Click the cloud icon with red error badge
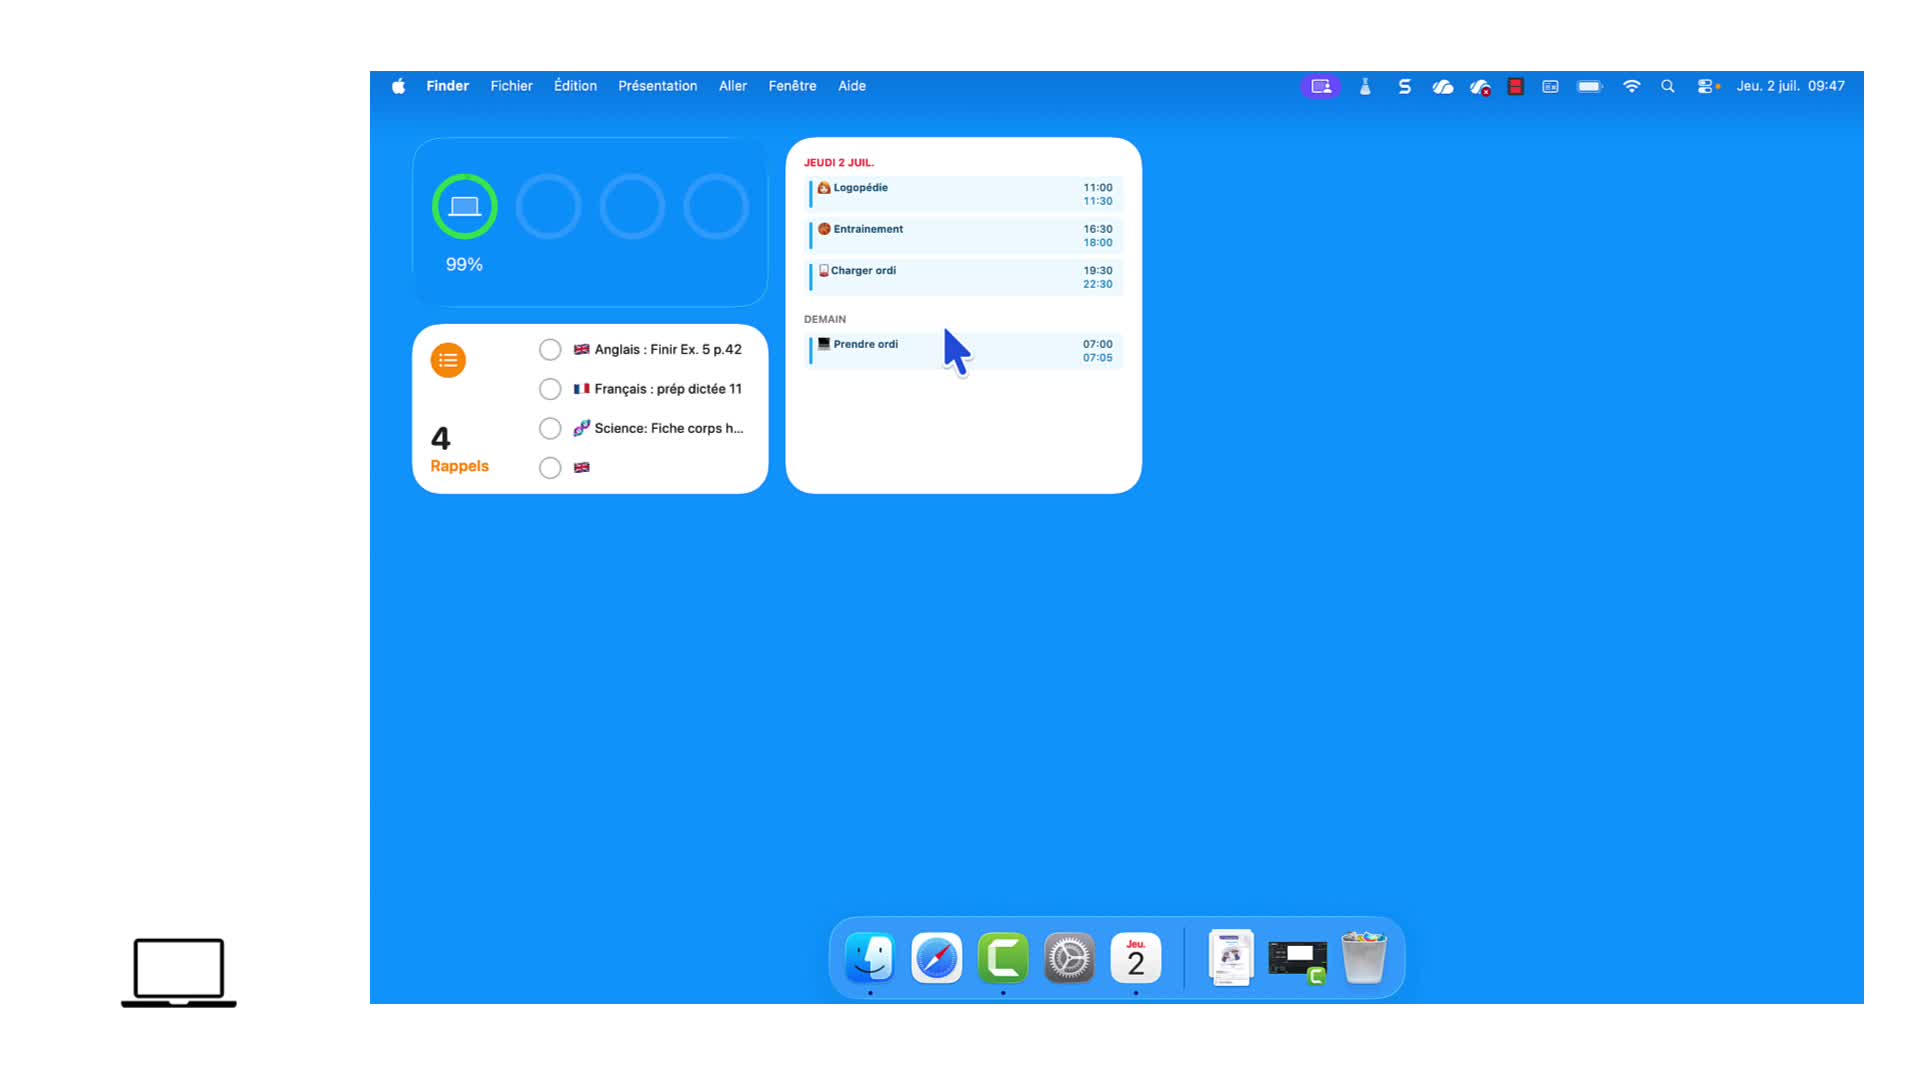1920x1080 pixels. tap(1480, 87)
